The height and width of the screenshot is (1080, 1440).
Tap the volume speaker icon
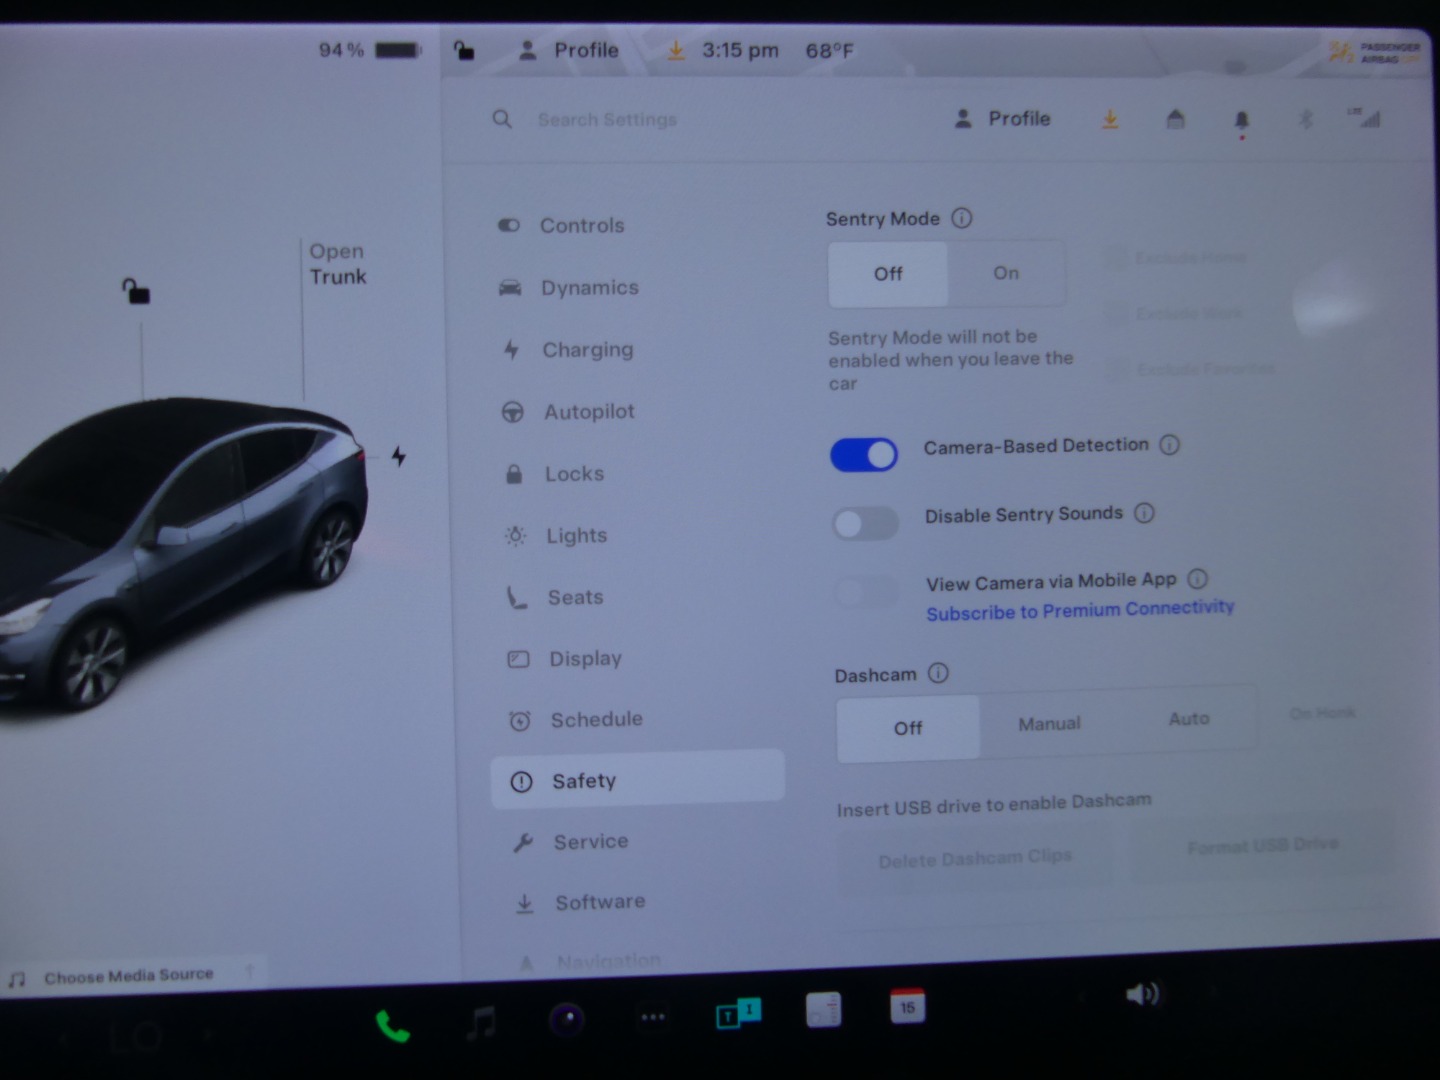tap(1142, 994)
